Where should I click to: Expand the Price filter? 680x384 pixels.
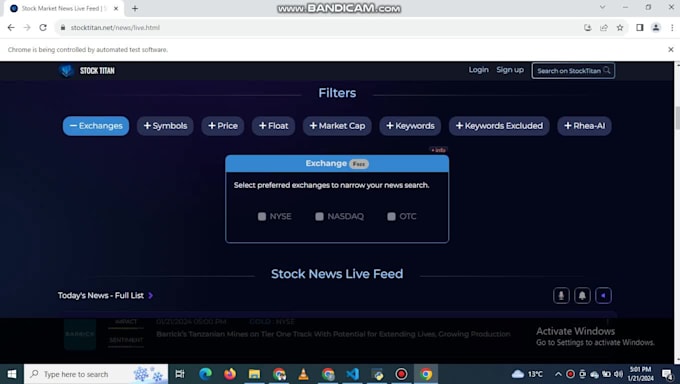[222, 126]
